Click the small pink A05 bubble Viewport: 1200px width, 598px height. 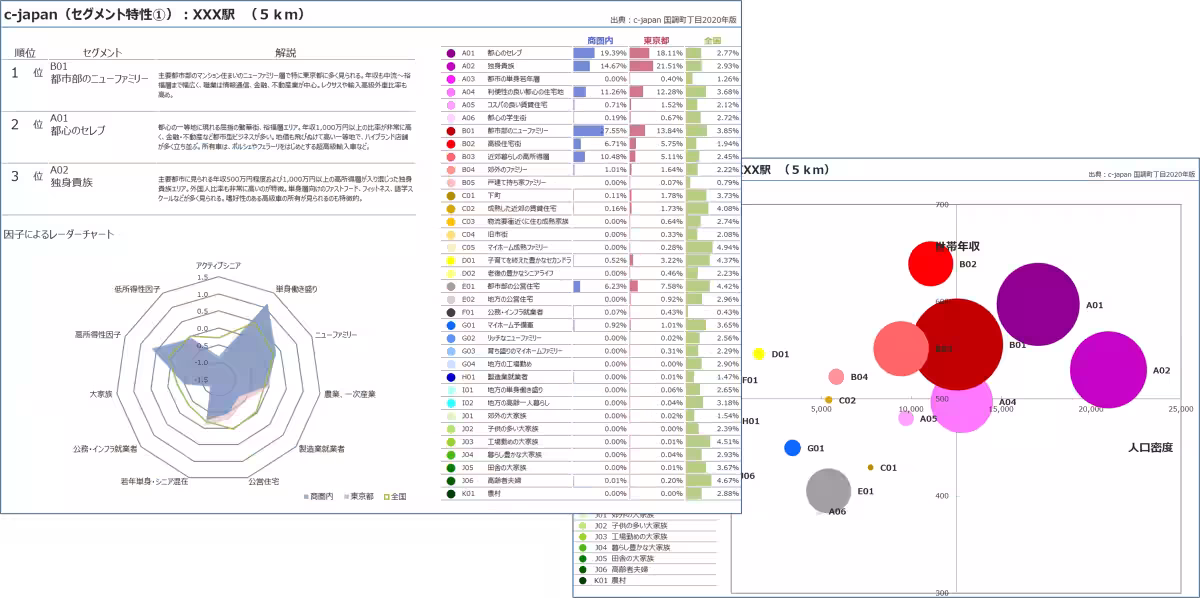(906, 418)
